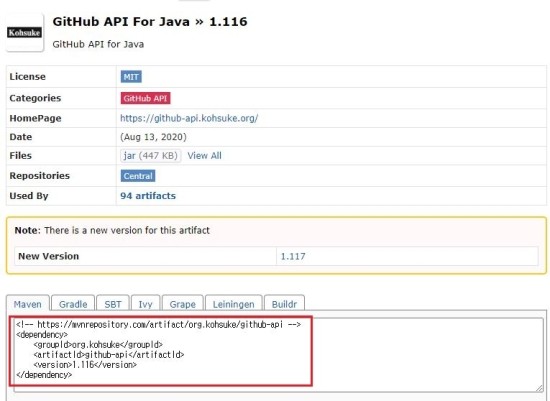Open the Central repository badge
The image size is (550, 401).
point(138,176)
